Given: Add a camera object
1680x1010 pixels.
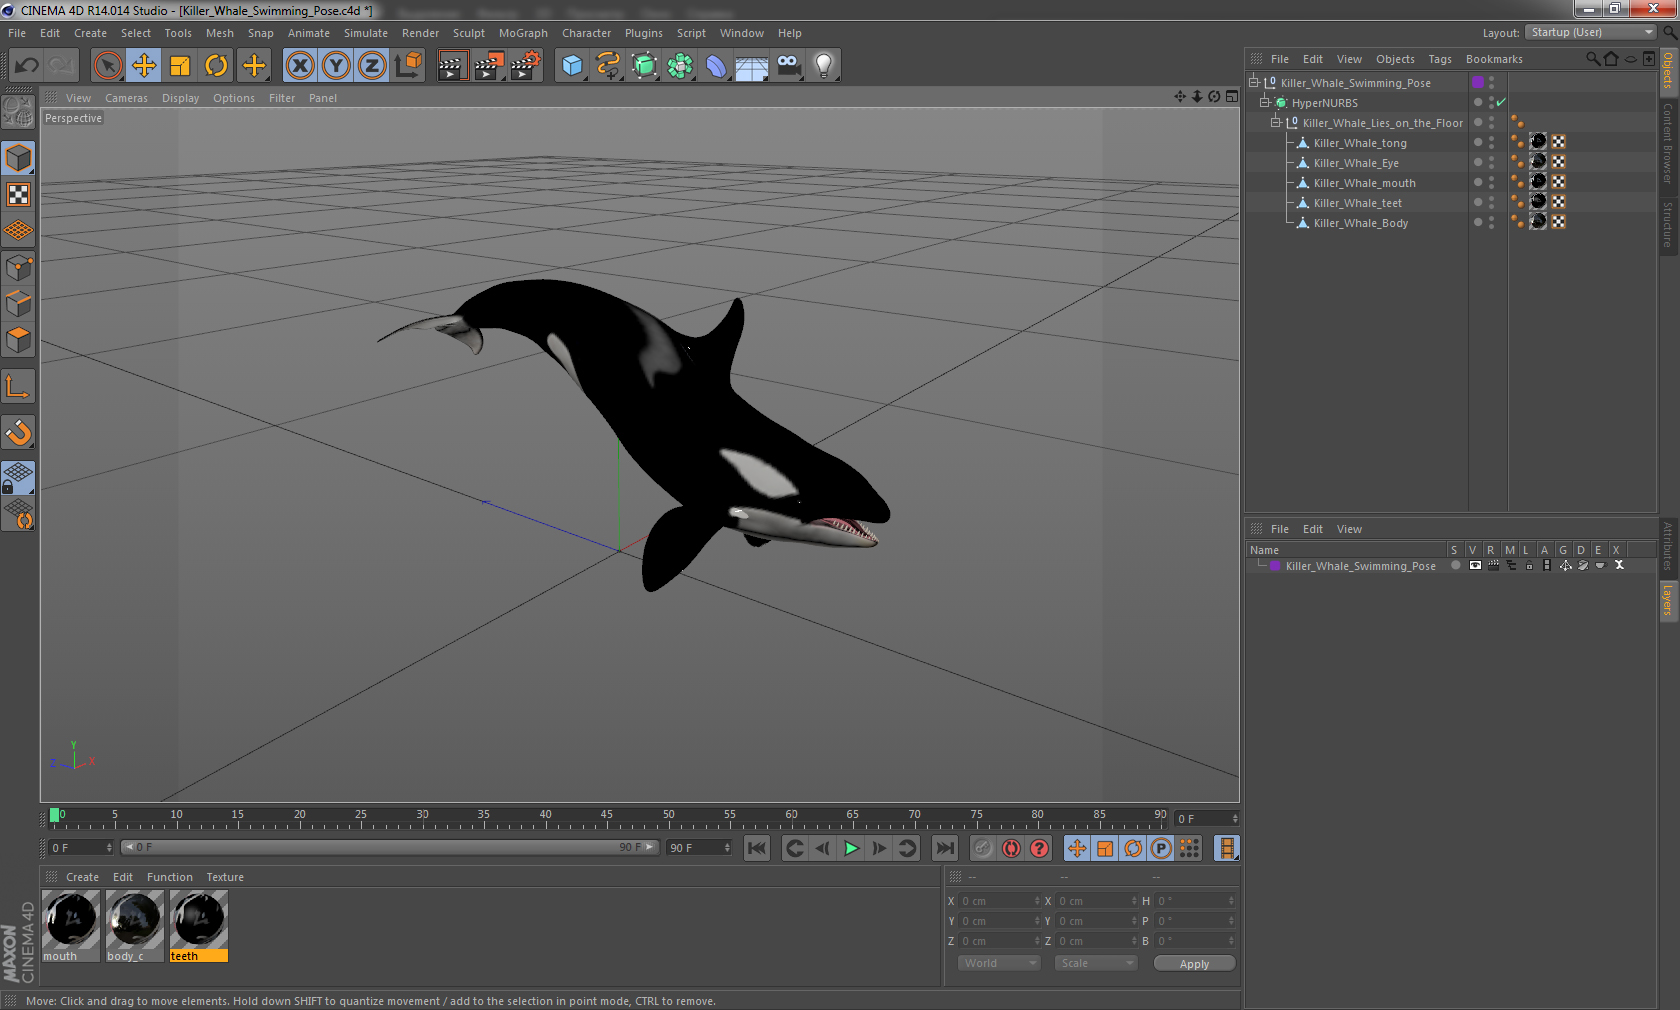Looking at the screenshot, I should pos(788,66).
